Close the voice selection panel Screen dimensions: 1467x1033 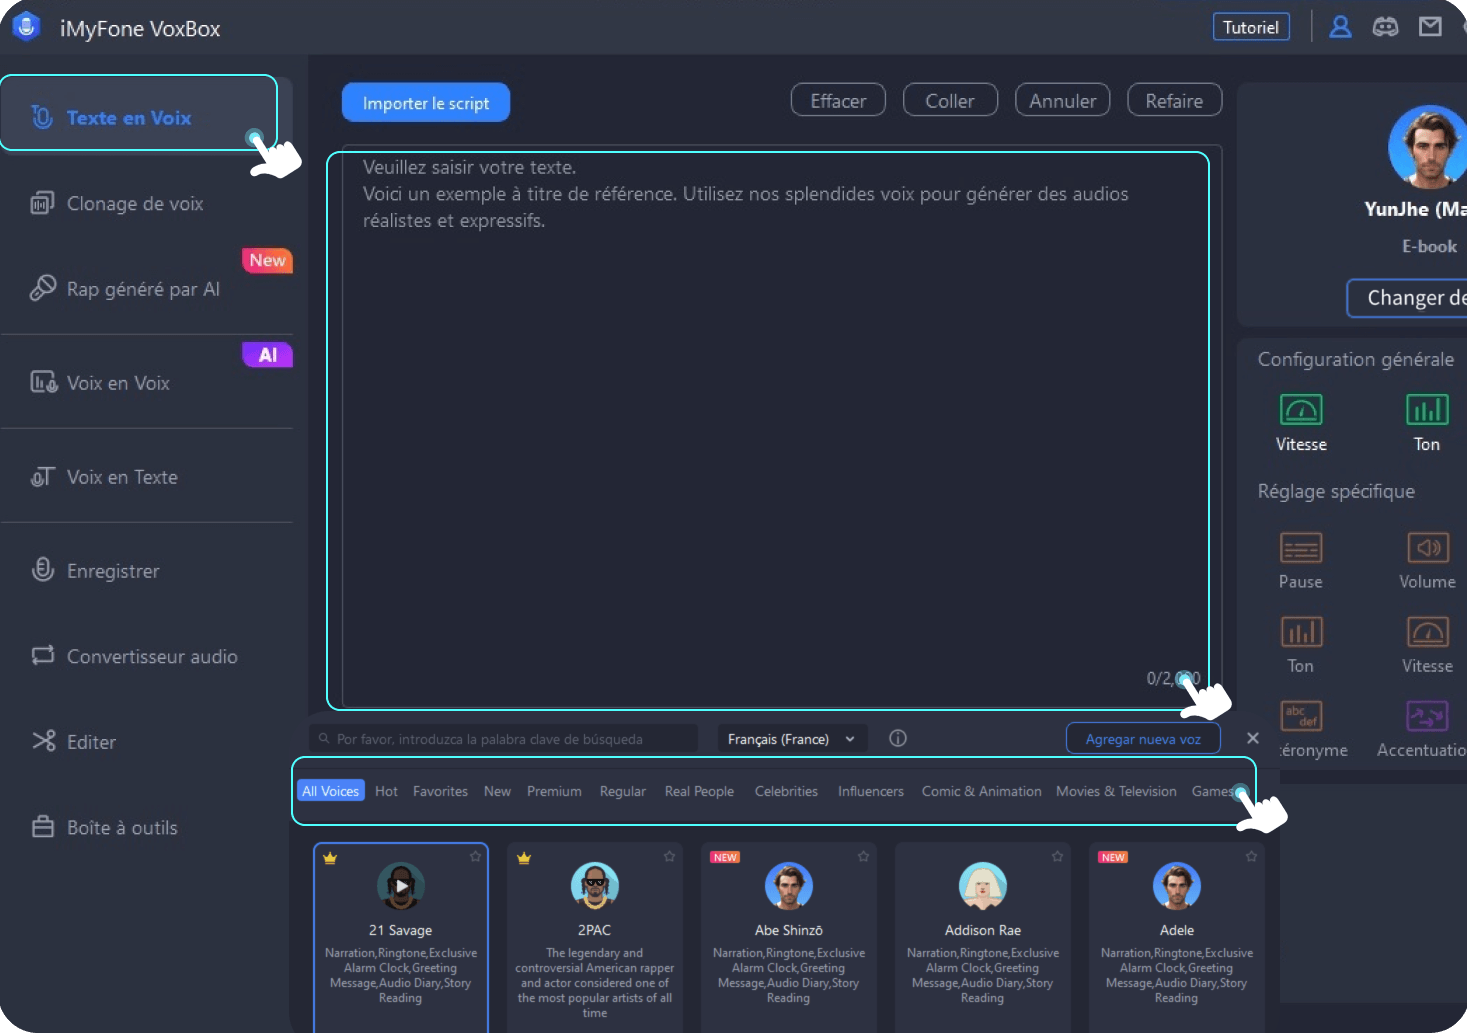click(x=1253, y=738)
